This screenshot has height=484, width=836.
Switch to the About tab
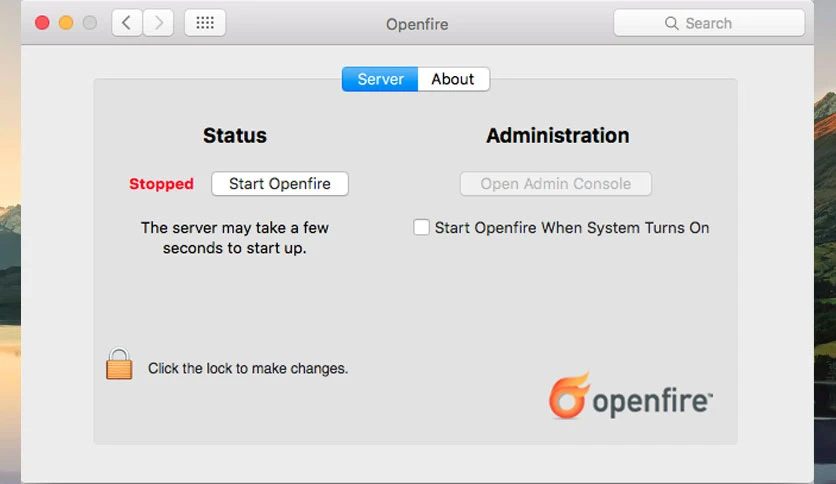(x=453, y=79)
